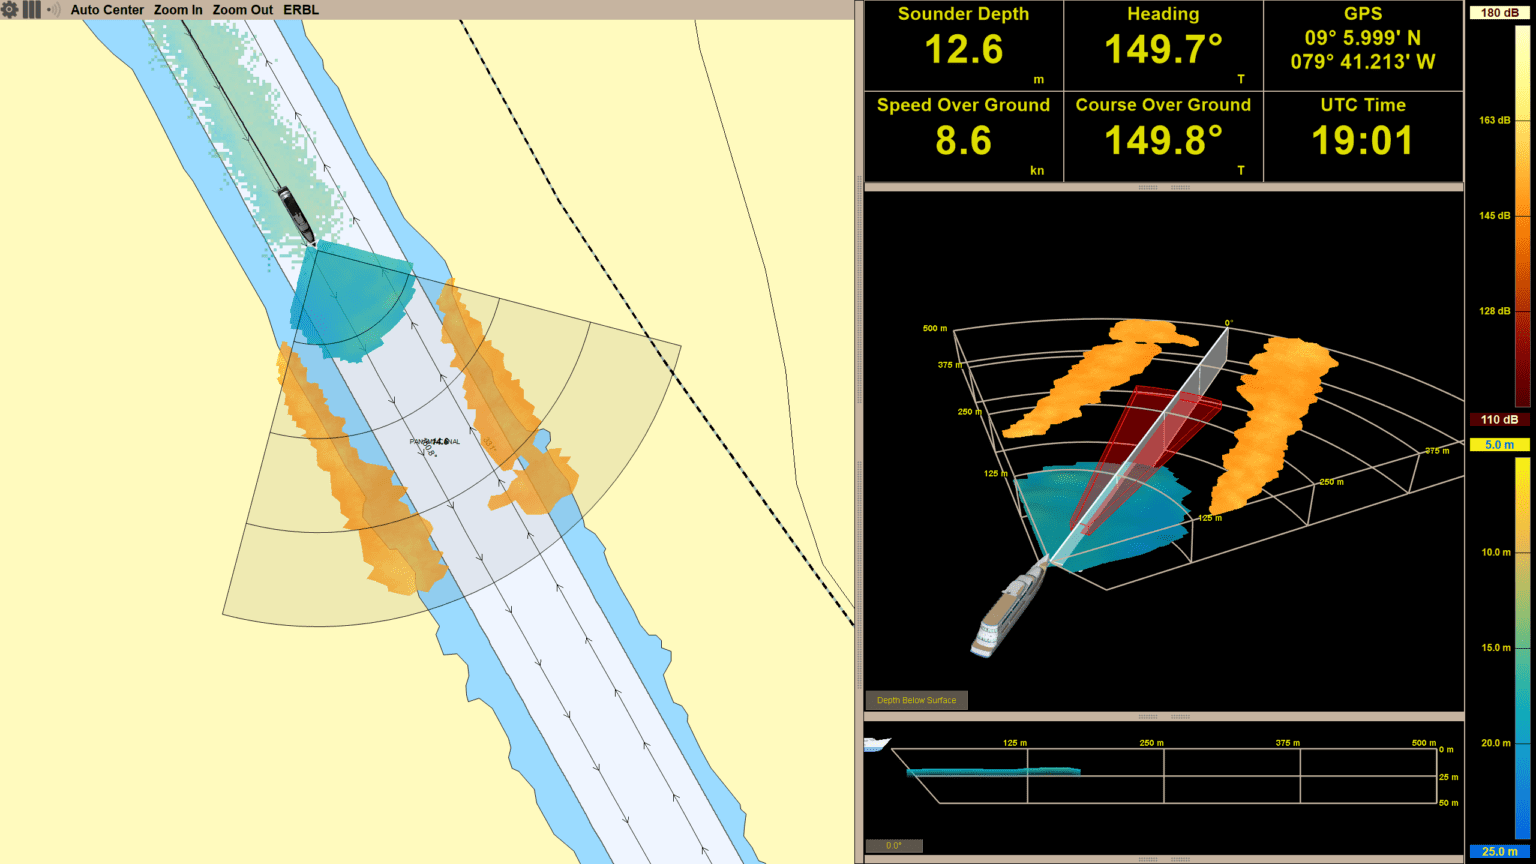Click the Heading data display field

pos(1163,45)
